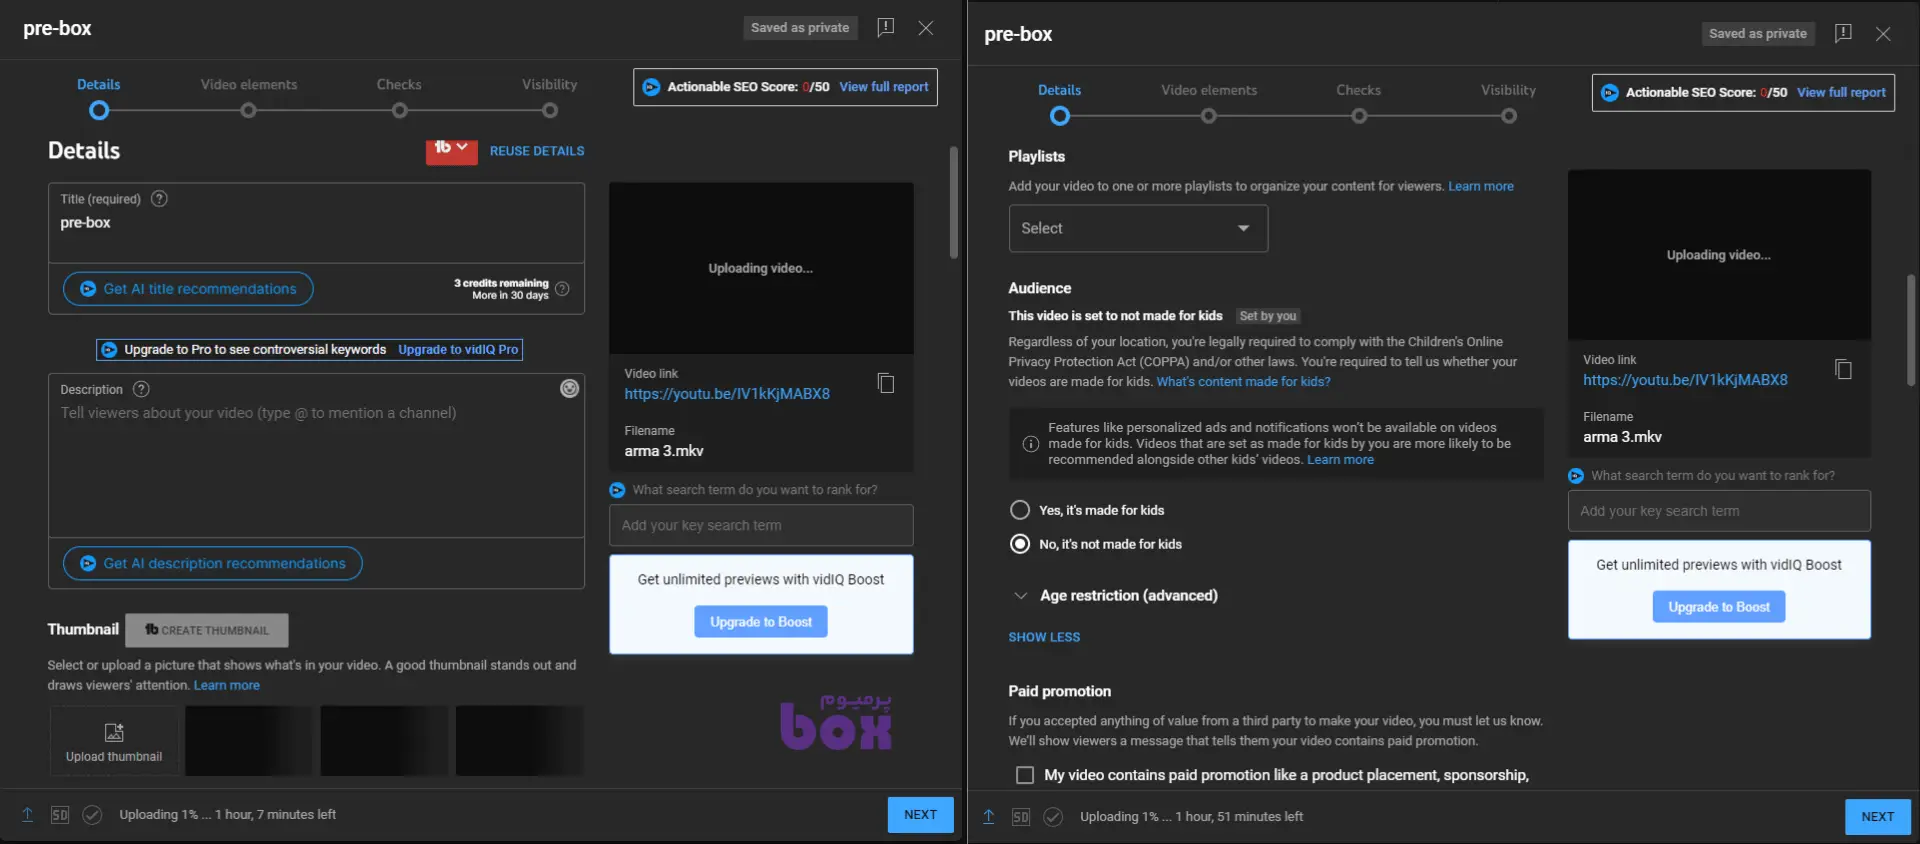Select 'No, it's not made for kids' option
The width and height of the screenshot is (1920, 844).
tap(1020, 544)
